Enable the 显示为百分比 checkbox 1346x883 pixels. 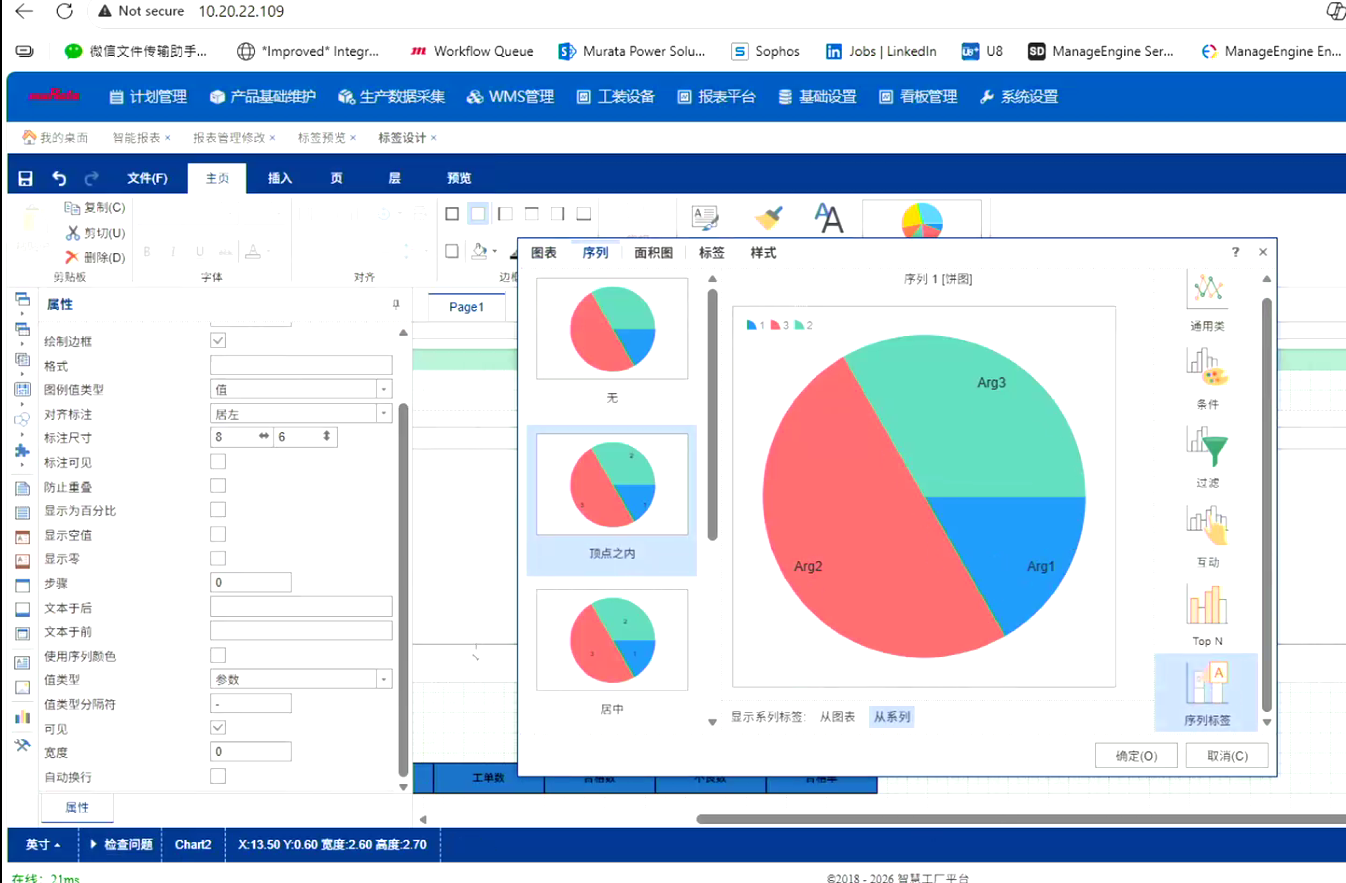218,510
